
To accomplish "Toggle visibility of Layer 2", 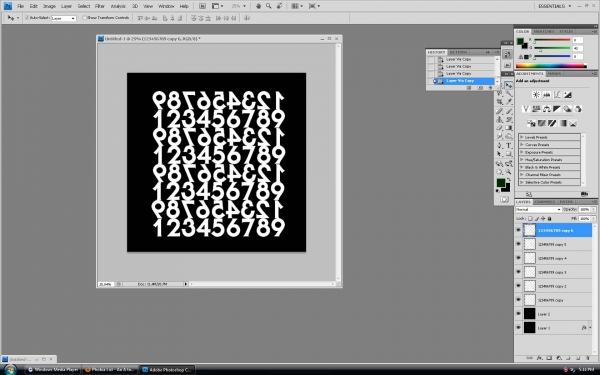I will tap(518, 314).
